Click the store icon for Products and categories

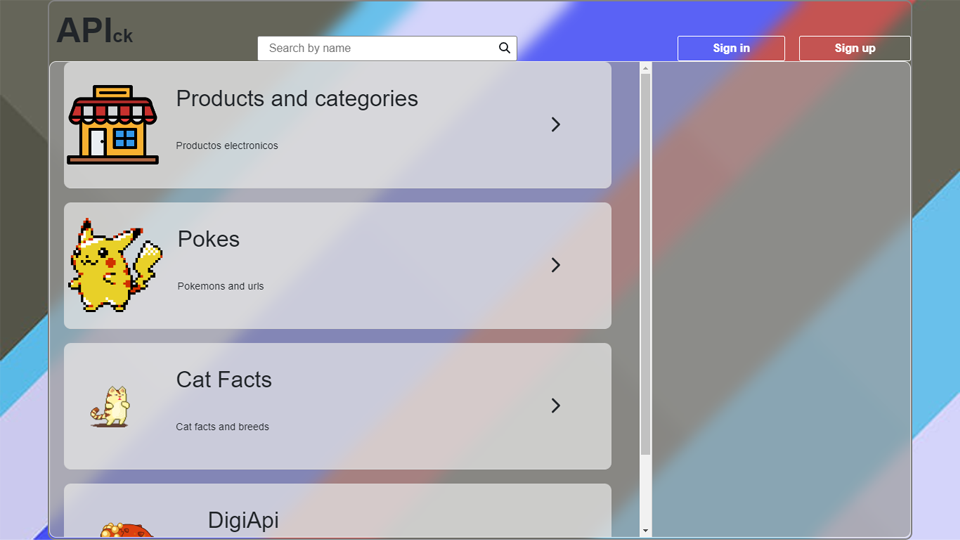tap(113, 125)
